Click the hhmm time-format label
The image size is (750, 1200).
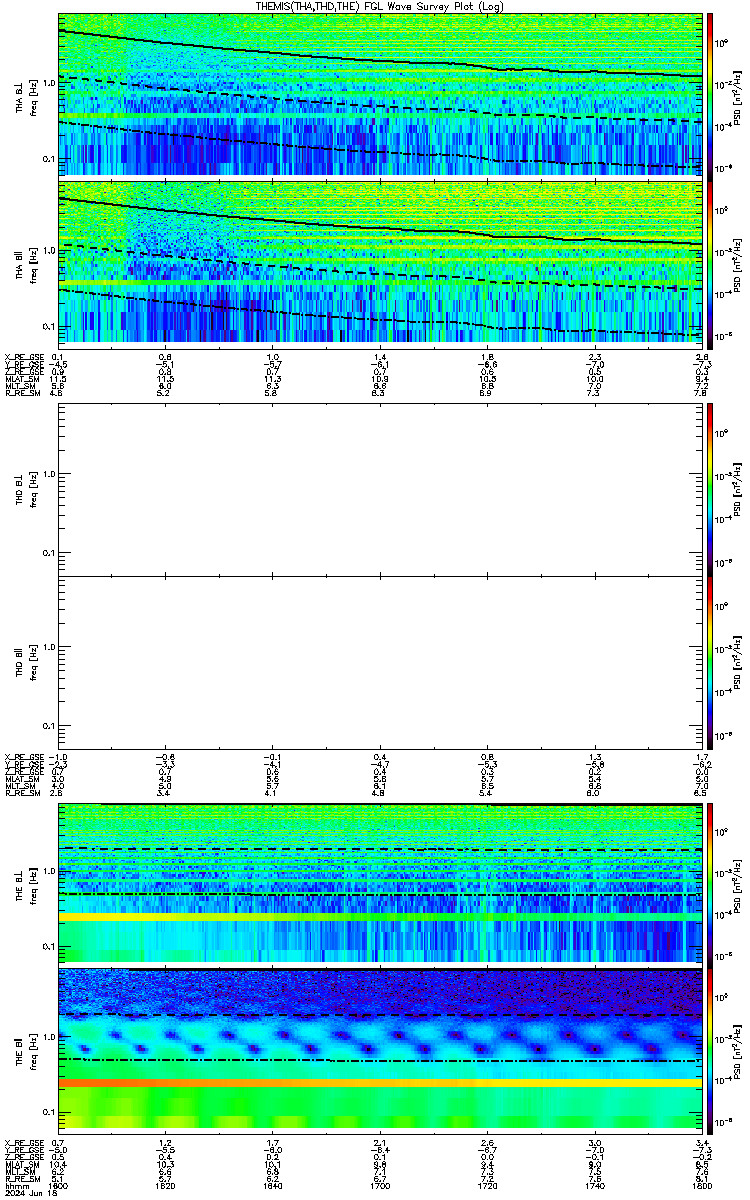click(x=15, y=1185)
